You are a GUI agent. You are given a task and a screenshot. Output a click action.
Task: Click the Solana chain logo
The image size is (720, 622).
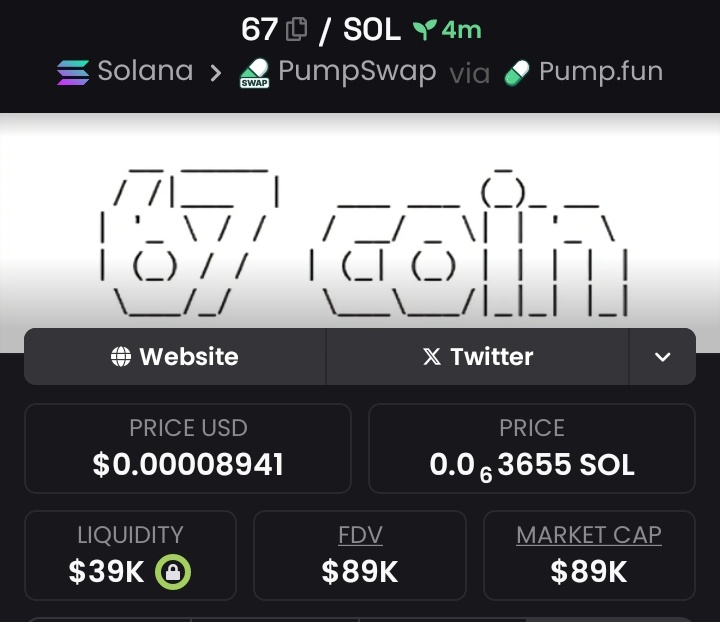click(x=73, y=73)
